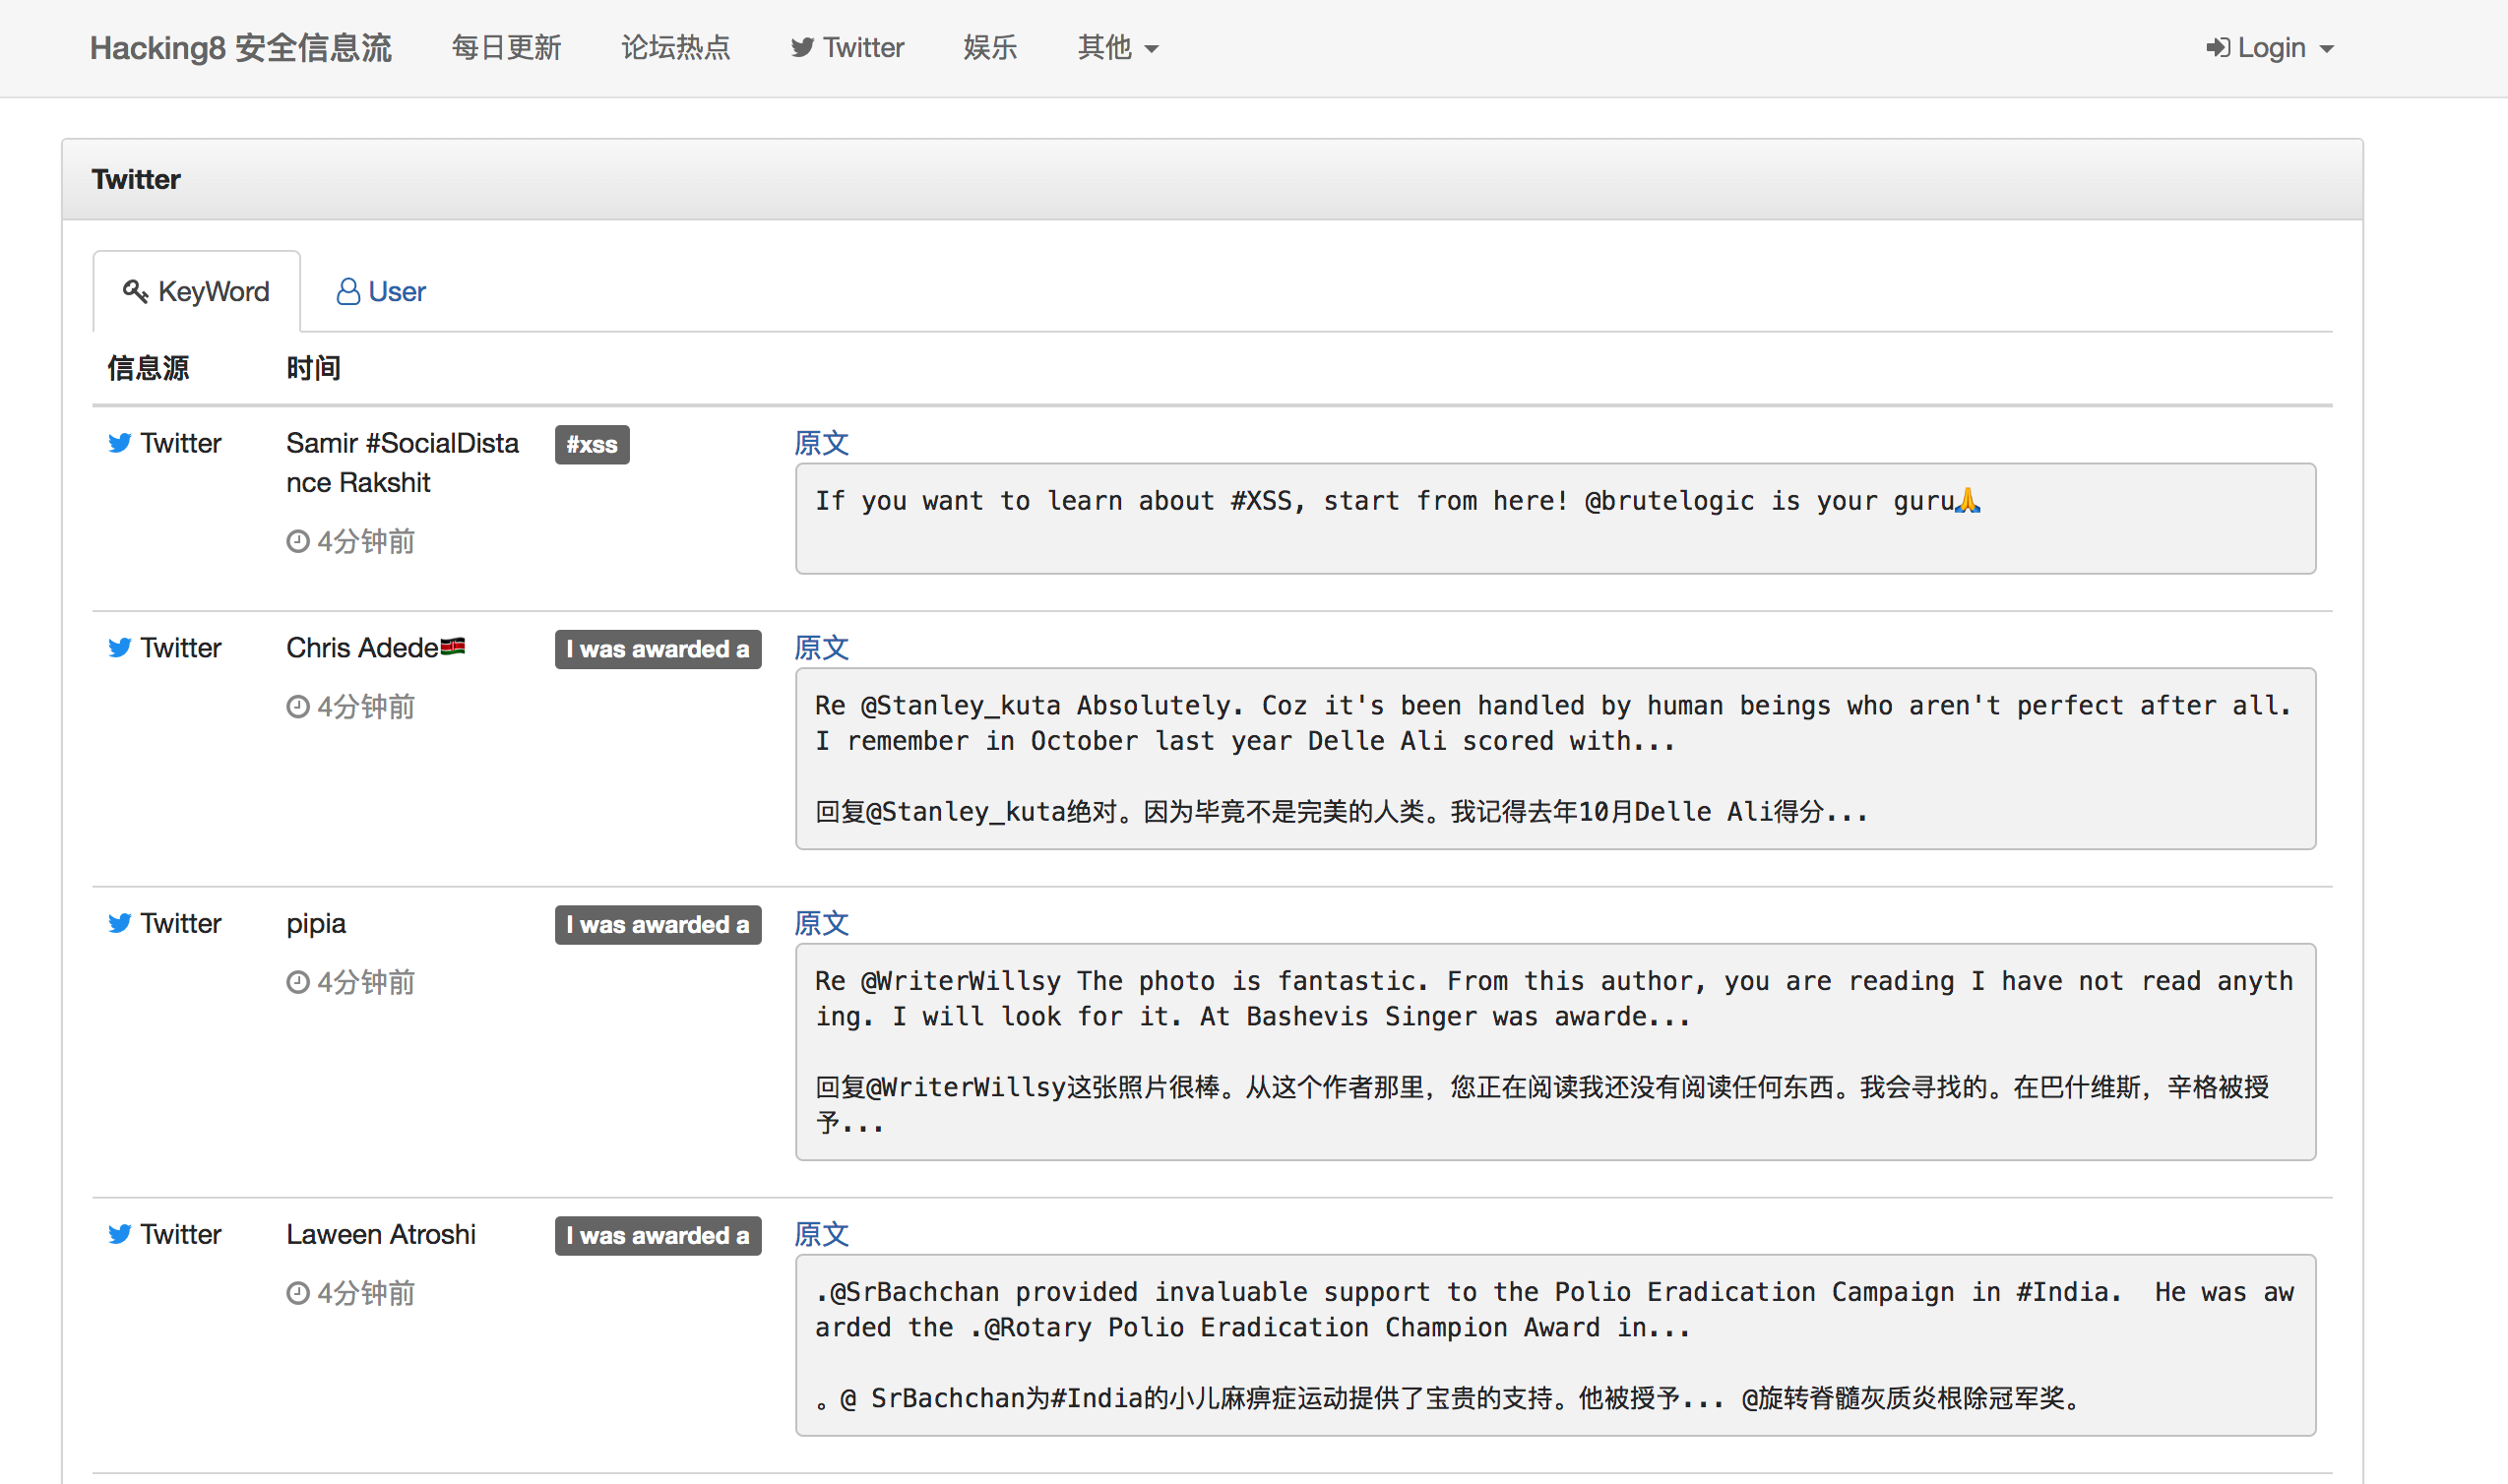Open 原文 link for Chris Adede tweet

[x=822, y=648]
